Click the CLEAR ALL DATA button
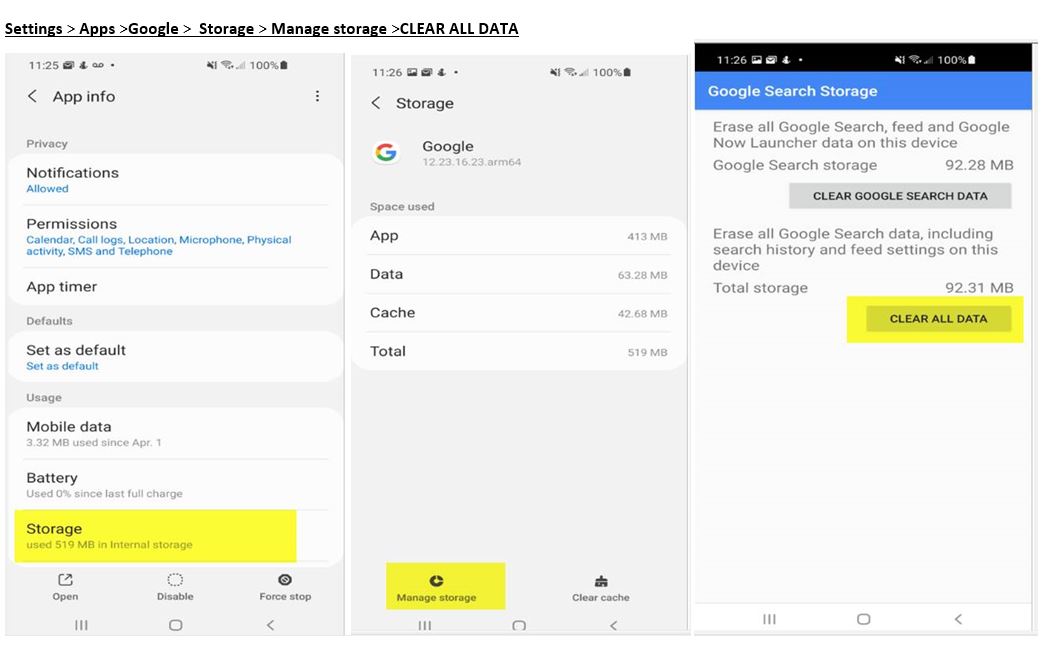The image size is (1050, 655). coord(937,319)
